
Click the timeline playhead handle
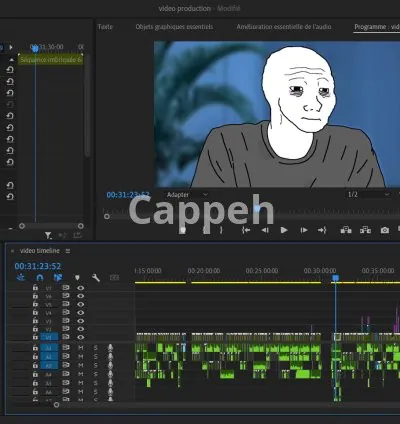coord(336,278)
